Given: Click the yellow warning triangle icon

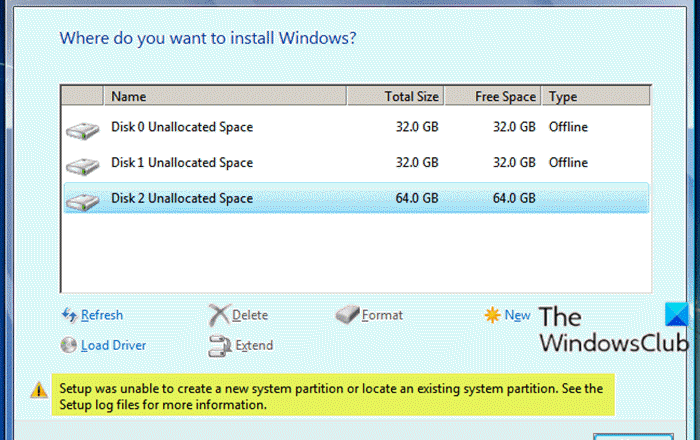Looking at the screenshot, I should tap(39, 390).
